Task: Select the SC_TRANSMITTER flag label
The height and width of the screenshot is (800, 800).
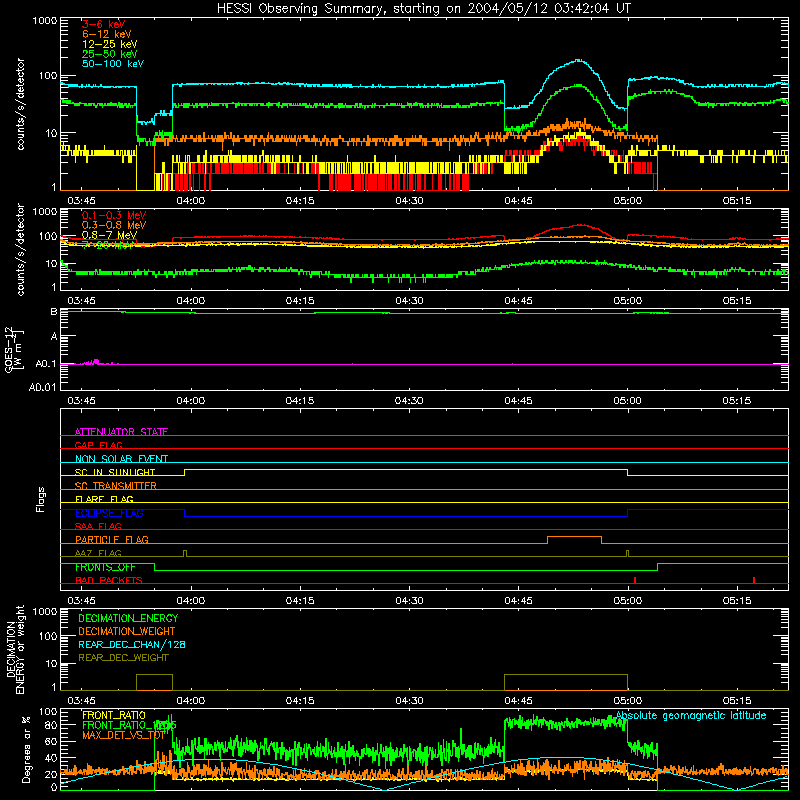Action: tap(116, 486)
